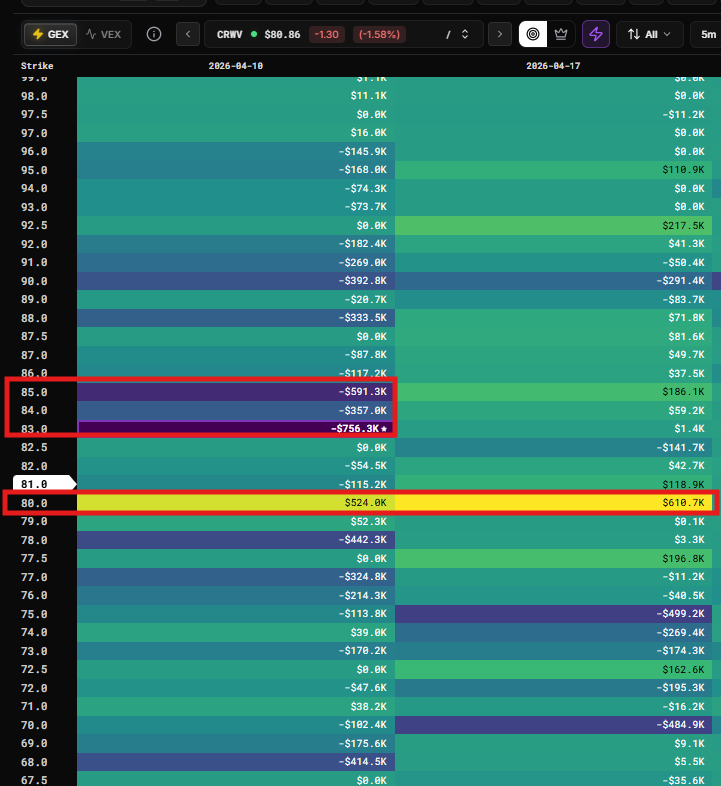Click the 2026-04-10 expiration column header

(236, 66)
